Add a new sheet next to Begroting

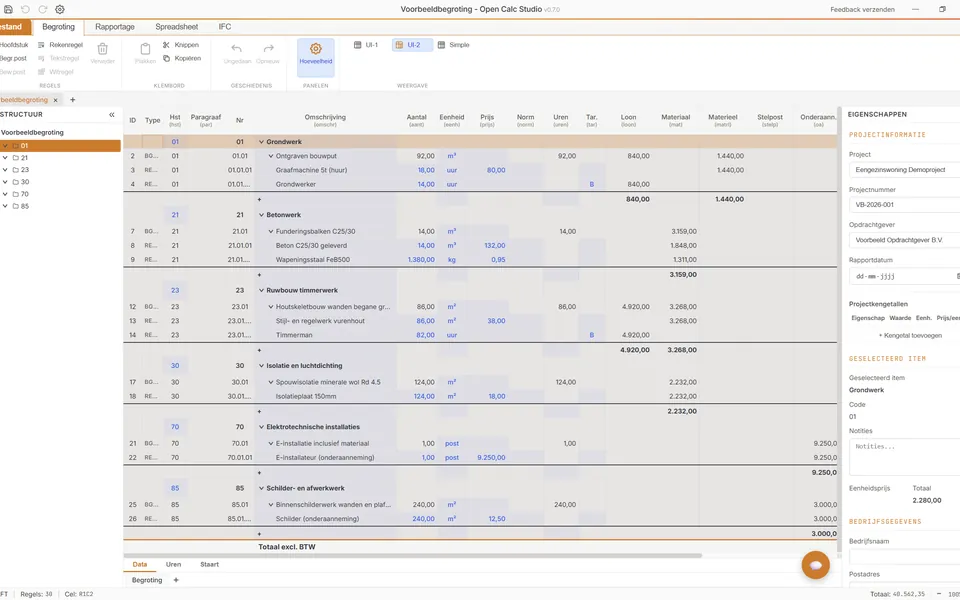coord(176,580)
